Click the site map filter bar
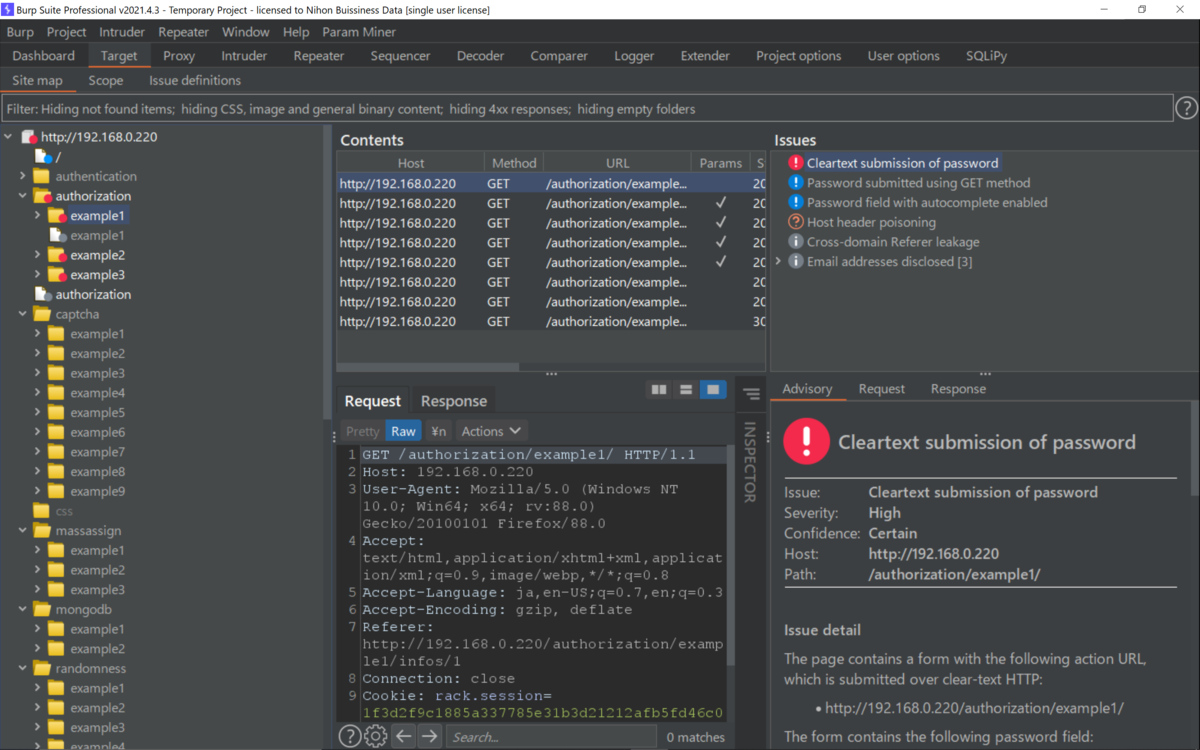 pos(586,109)
